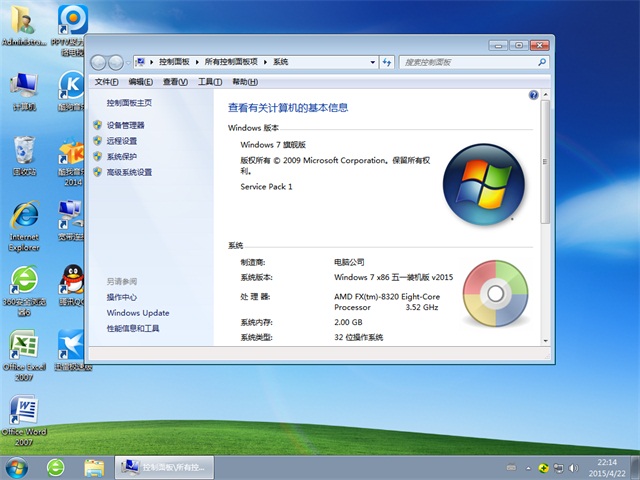Click the 32 位操作系统 value

[x=358, y=337]
